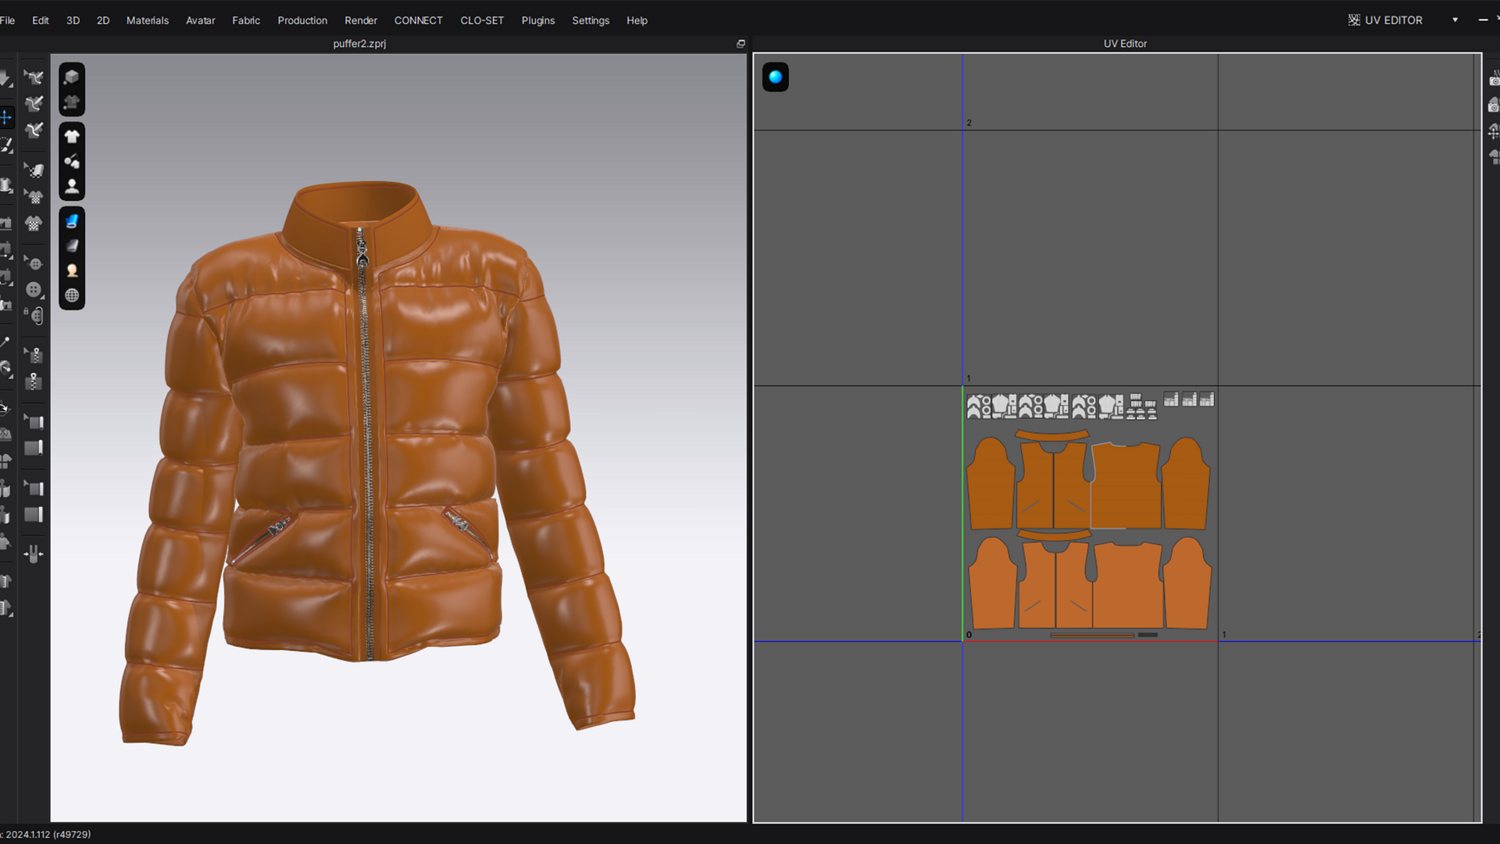Image resolution: width=1500 pixels, height=844 pixels.
Task: Open the Settings menu
Action: tap(590, 20)
